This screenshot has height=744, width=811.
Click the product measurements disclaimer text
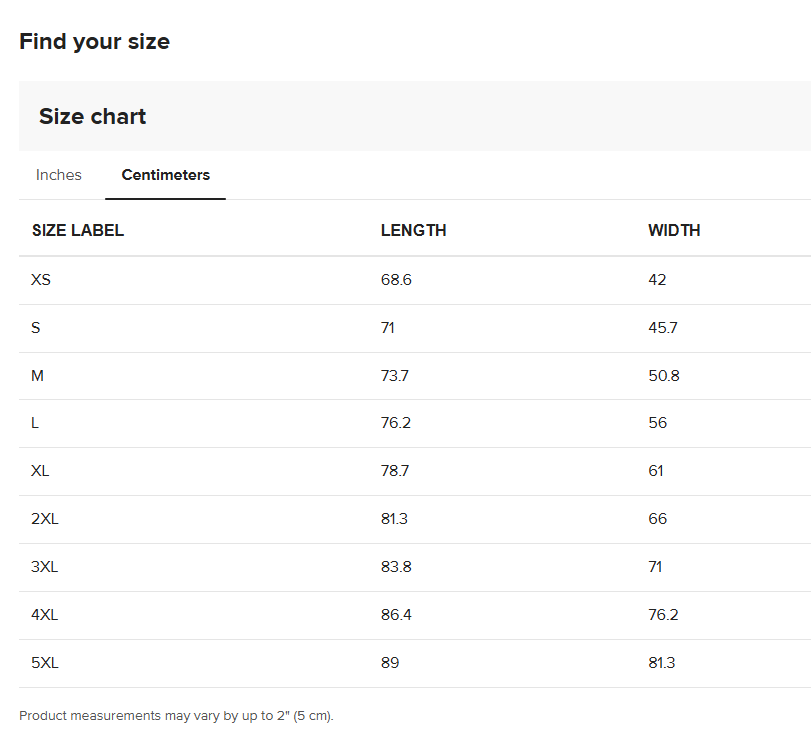[176, 716]
